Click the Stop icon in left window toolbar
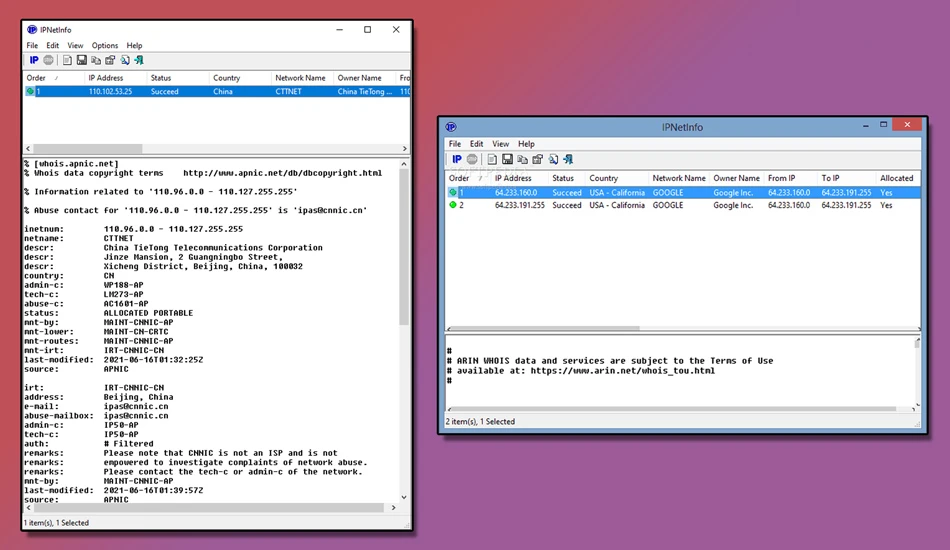The image size is (950, 550). point(48,60)
